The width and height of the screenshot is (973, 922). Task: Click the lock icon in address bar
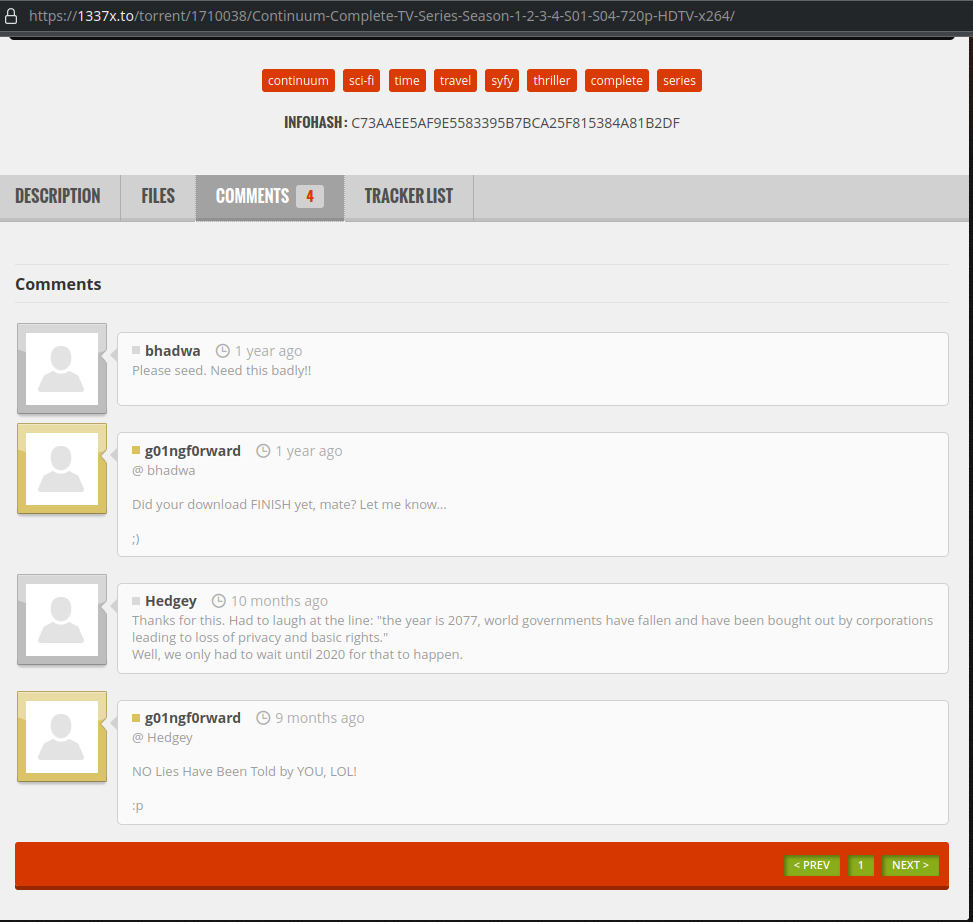[x=11, y=16]
